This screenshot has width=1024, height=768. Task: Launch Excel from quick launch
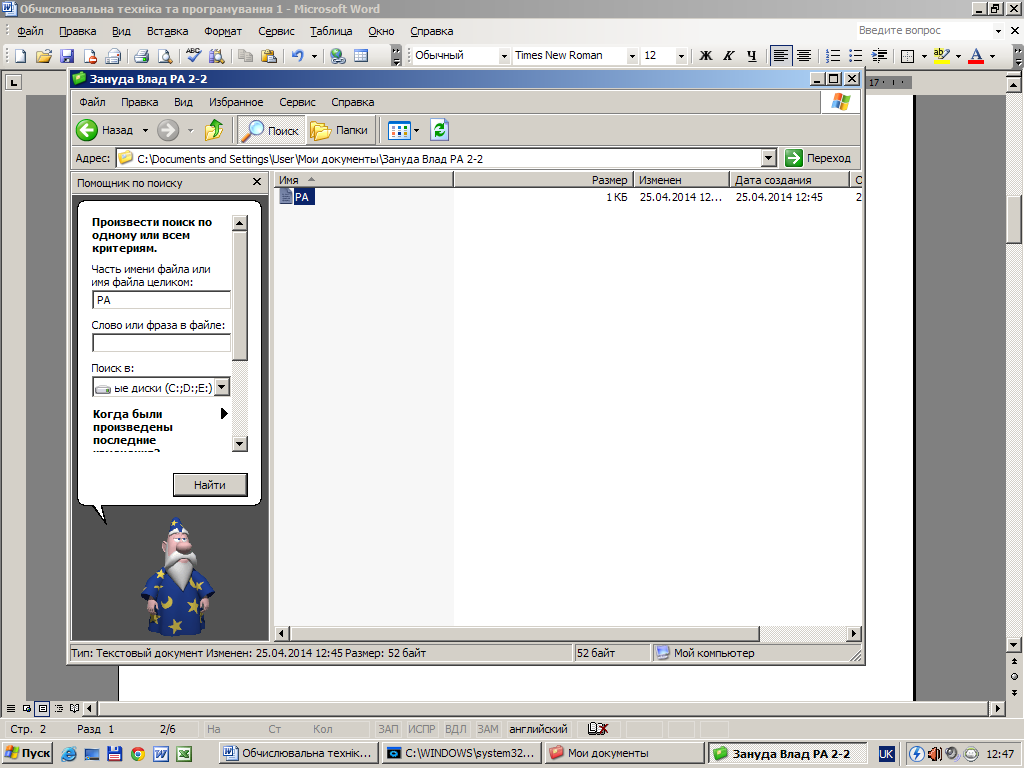[184, 754]
